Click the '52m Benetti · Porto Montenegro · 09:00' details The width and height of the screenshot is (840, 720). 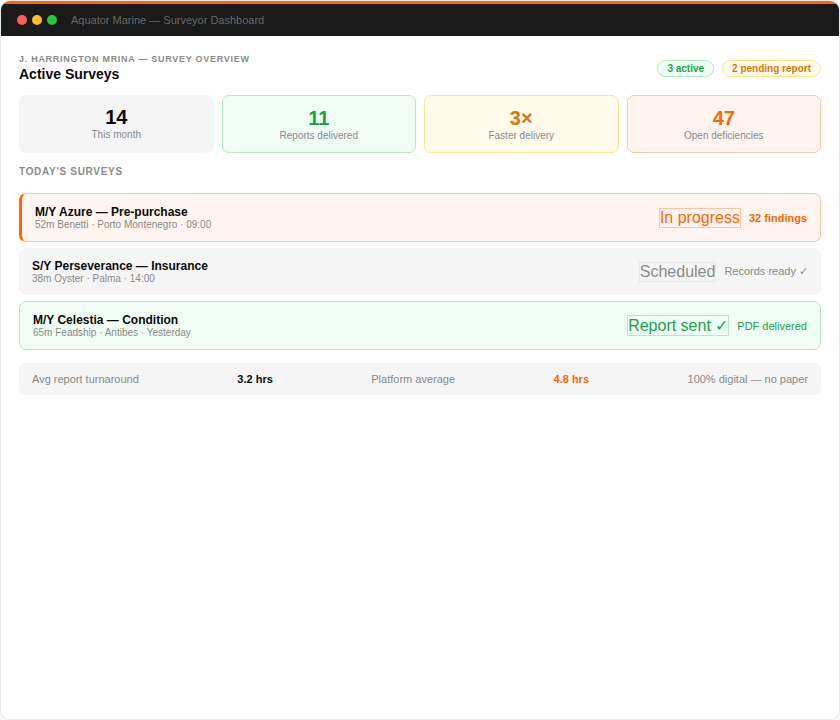pyautogui.click(x=123, y=224)
